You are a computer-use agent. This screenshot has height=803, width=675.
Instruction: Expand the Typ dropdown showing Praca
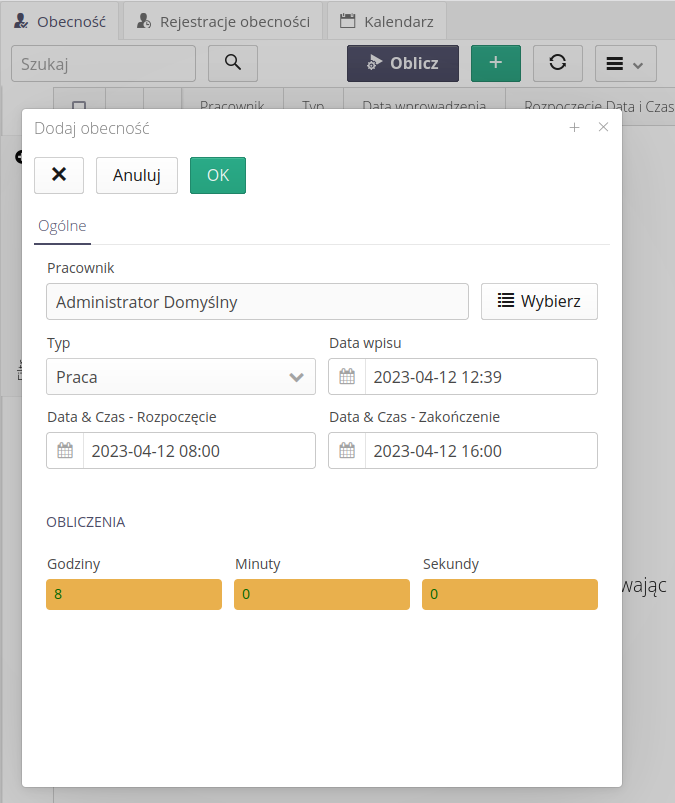point(181,377)
